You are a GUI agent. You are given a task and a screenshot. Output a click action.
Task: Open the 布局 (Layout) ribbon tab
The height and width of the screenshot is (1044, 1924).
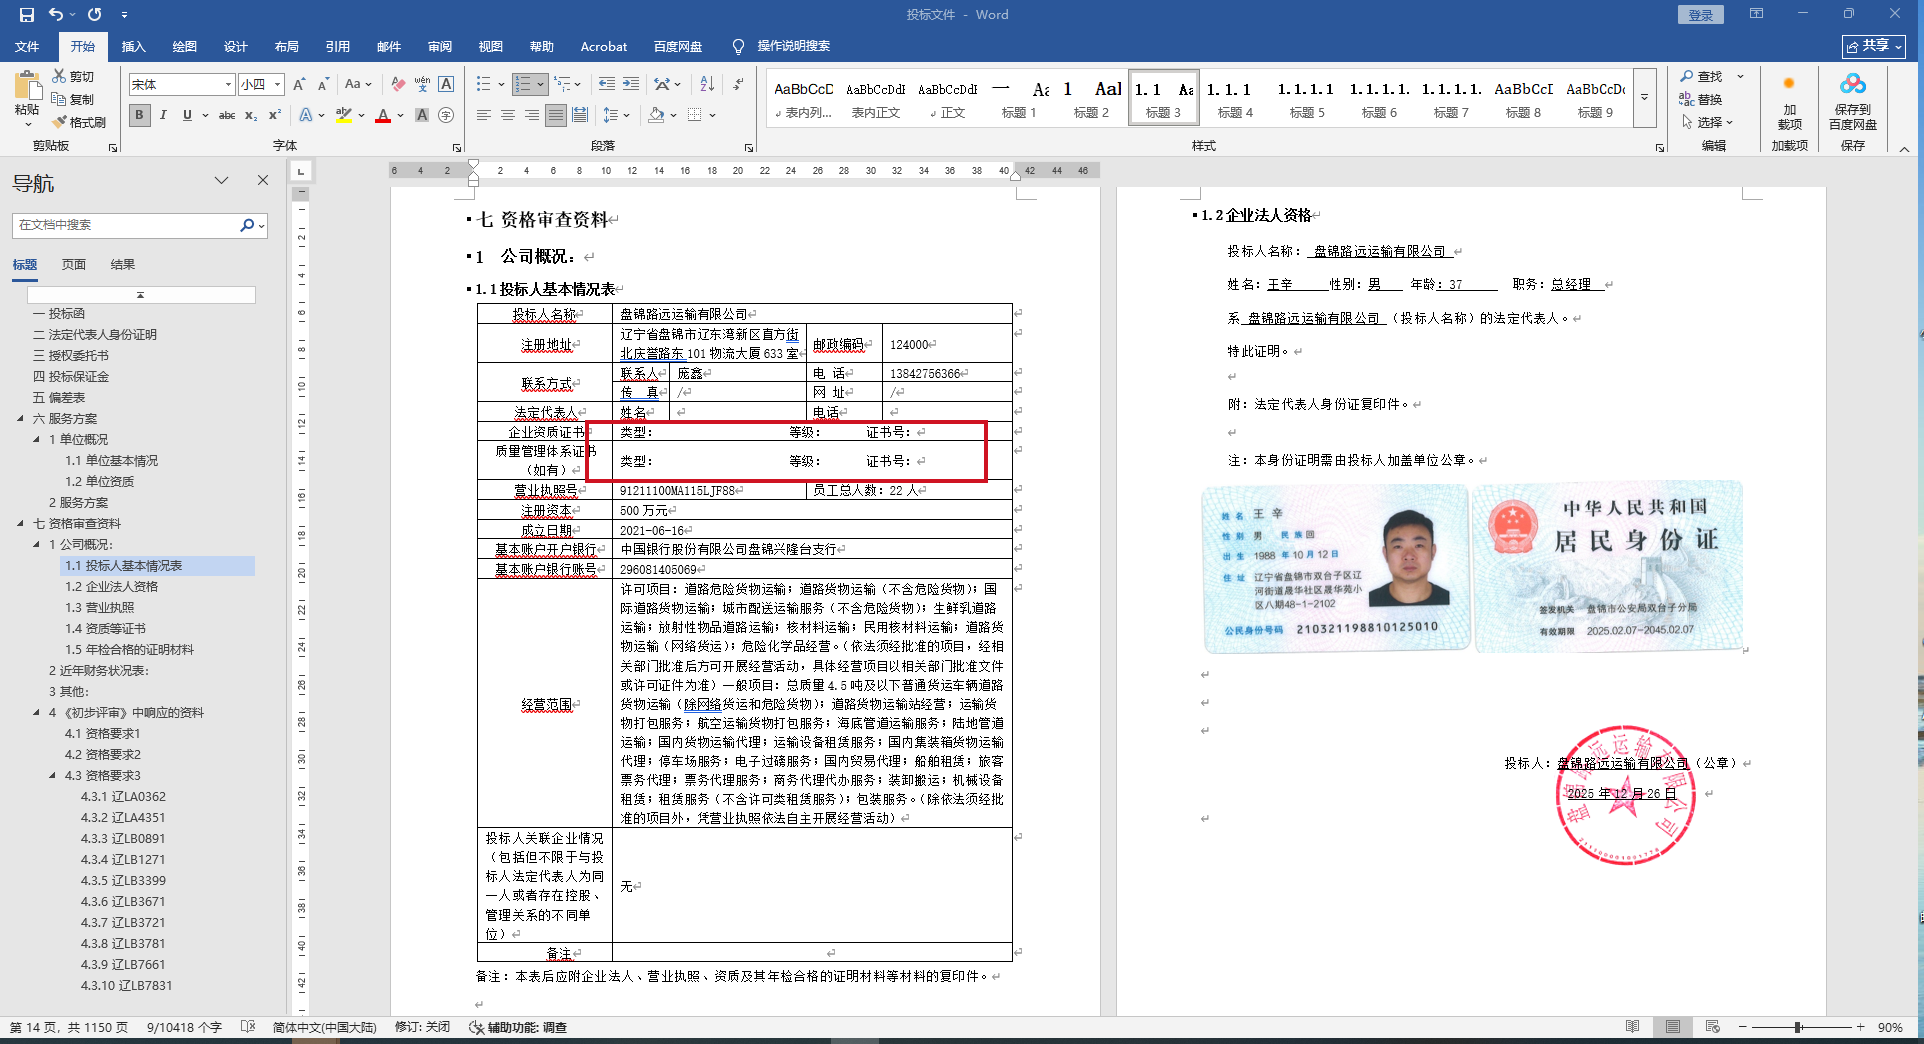[x=286, y=46]
